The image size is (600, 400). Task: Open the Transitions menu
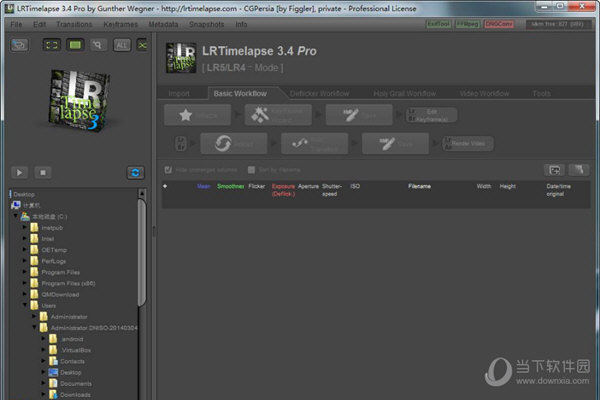pos(74,24)
